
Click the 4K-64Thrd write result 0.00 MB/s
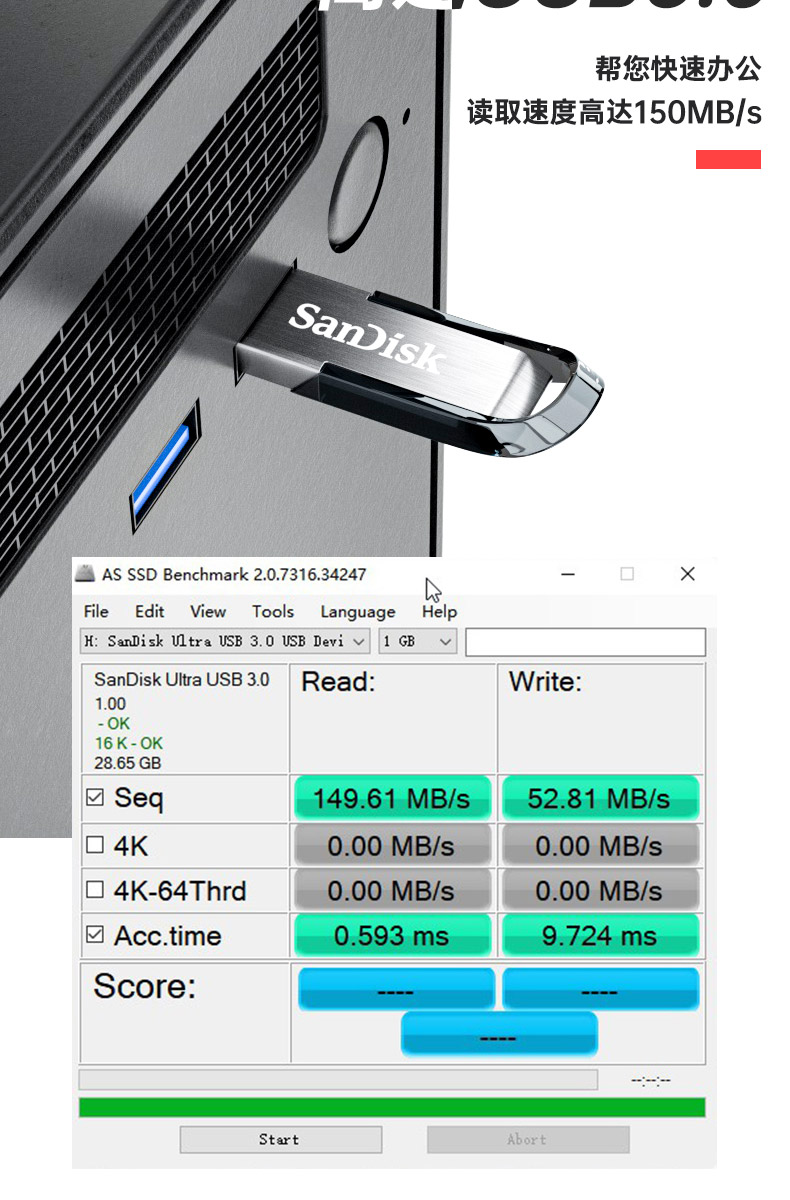[600, 890]
